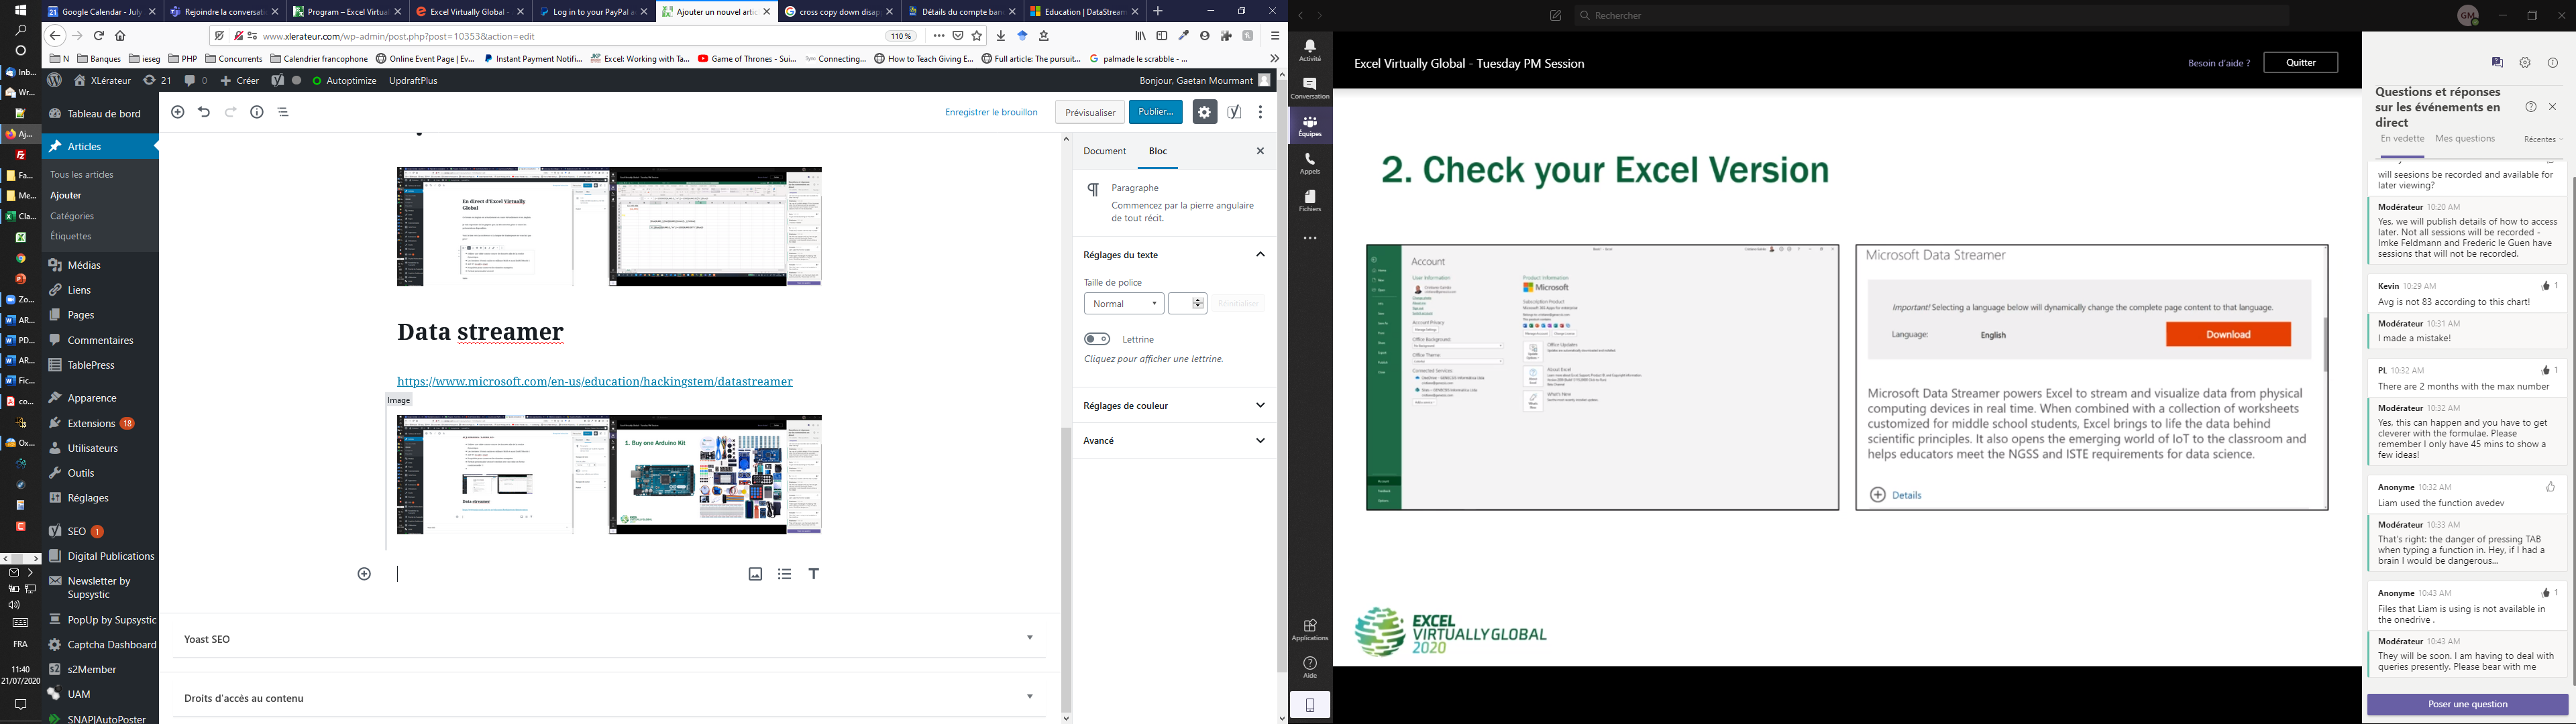Open content structure info icon
Screen dimensions: 2576x724
click(x=257, y=112)
